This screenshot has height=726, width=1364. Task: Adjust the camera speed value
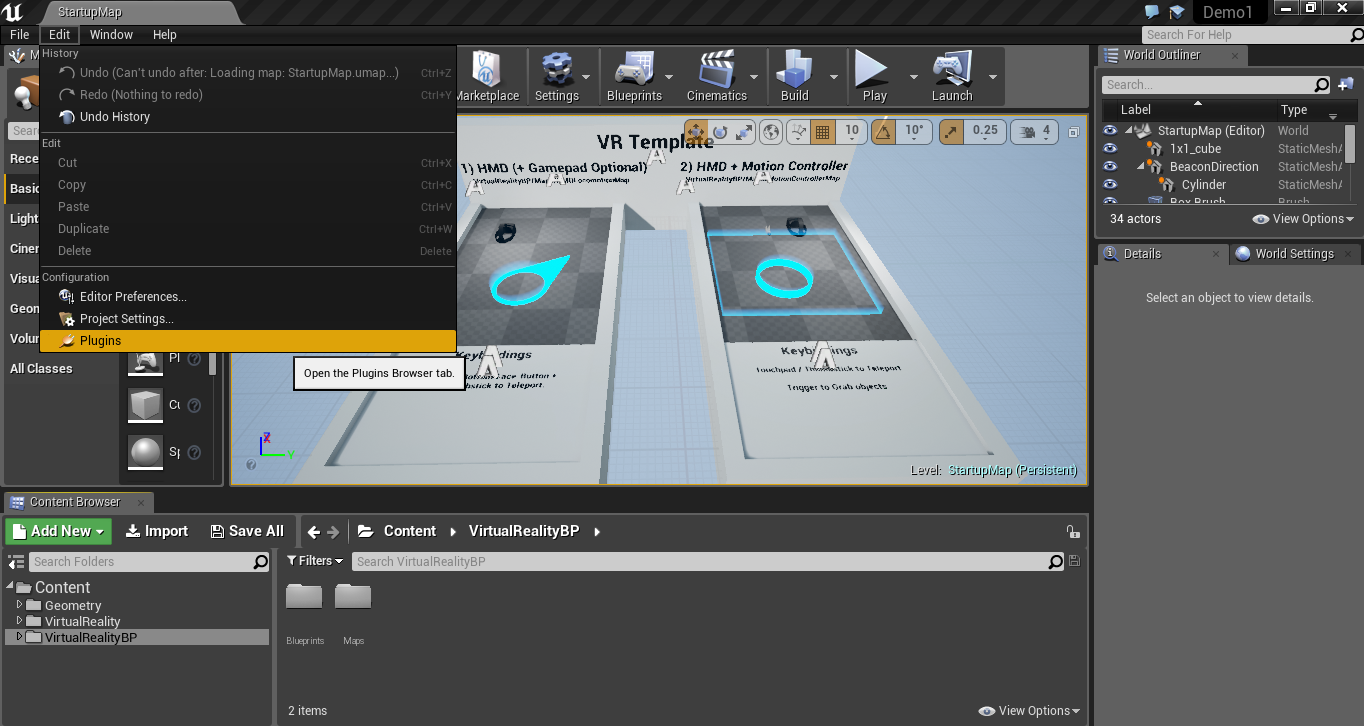pyautogui.click(x=1034, y=131)
